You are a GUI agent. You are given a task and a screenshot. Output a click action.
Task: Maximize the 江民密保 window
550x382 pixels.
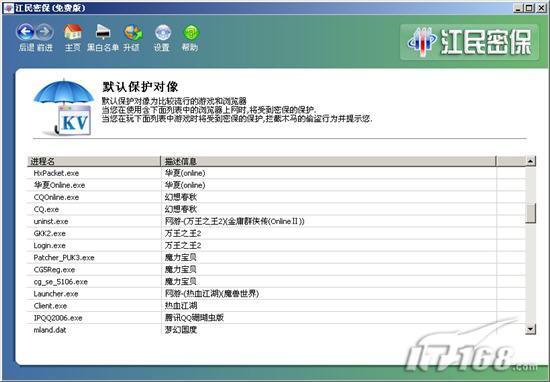coord(529,8)
